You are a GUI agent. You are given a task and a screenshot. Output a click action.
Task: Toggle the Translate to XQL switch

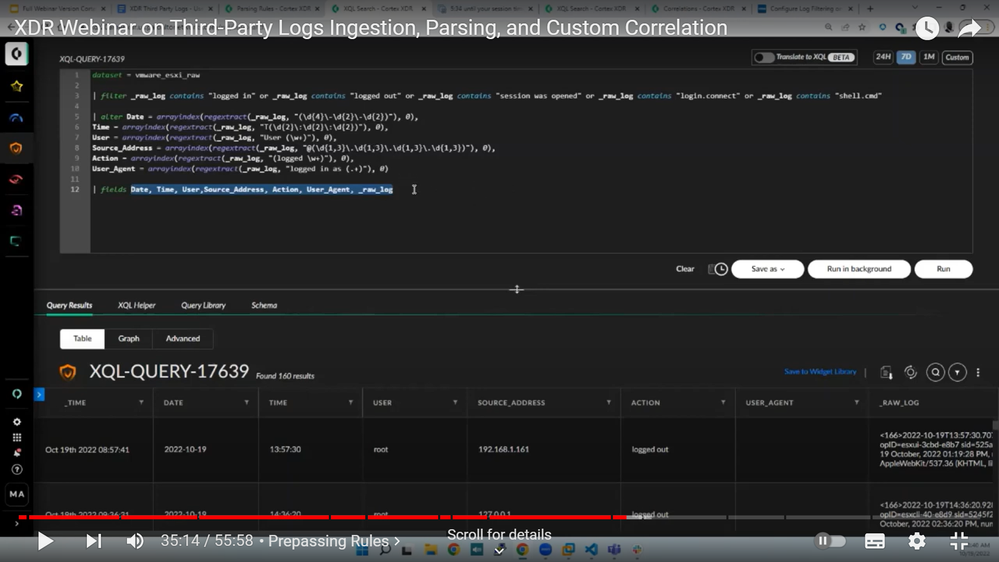coord(765,57)
